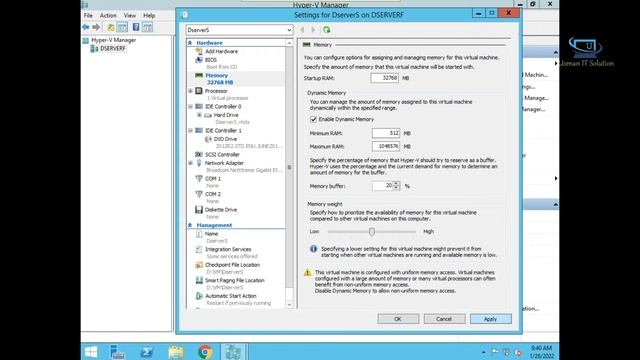Click the OK button
Viewport: 640px width, 360px height.
coord(398,319)
